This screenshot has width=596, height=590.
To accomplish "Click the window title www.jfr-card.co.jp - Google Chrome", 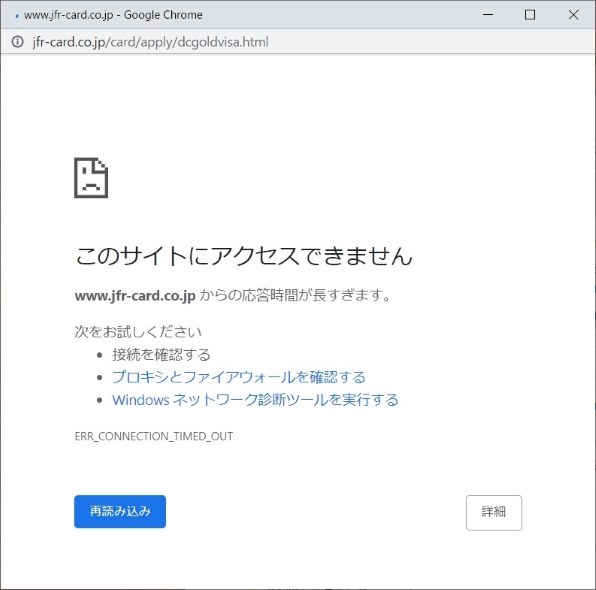I will click(113, 15).
